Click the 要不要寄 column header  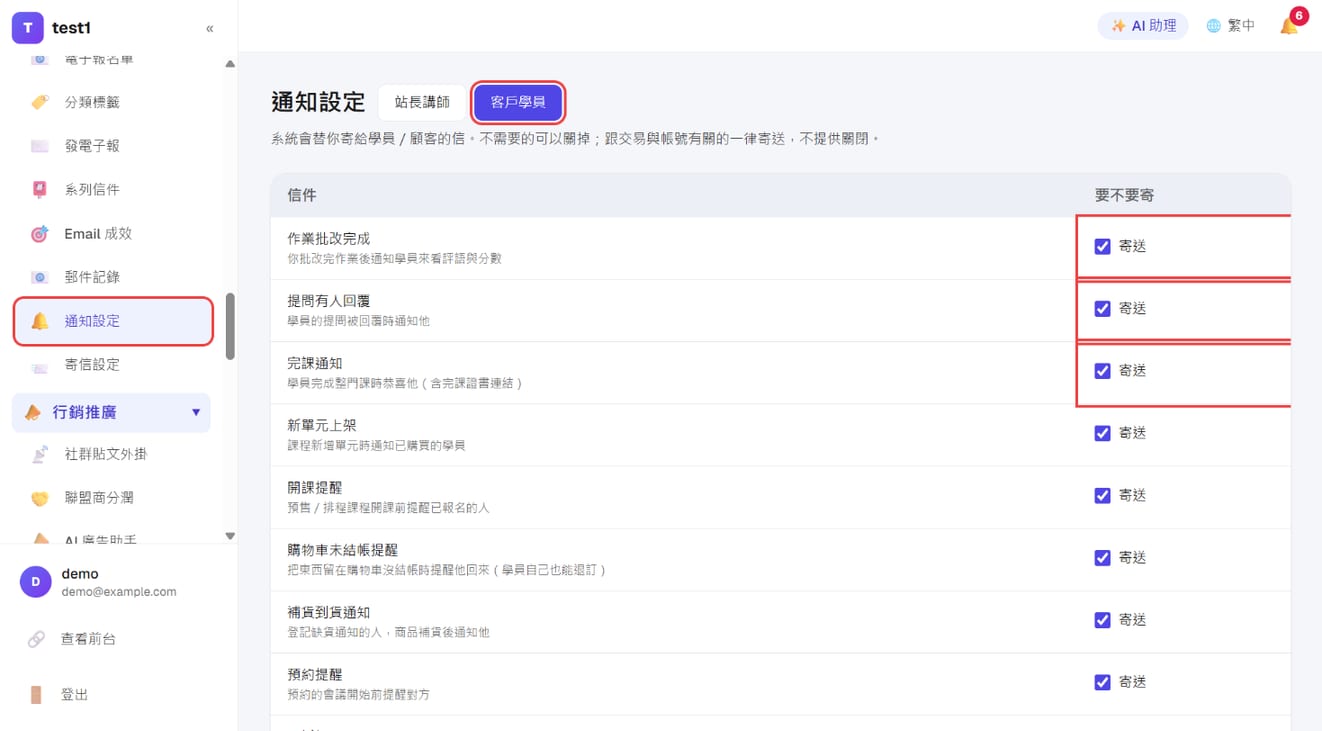point(1124,195)
